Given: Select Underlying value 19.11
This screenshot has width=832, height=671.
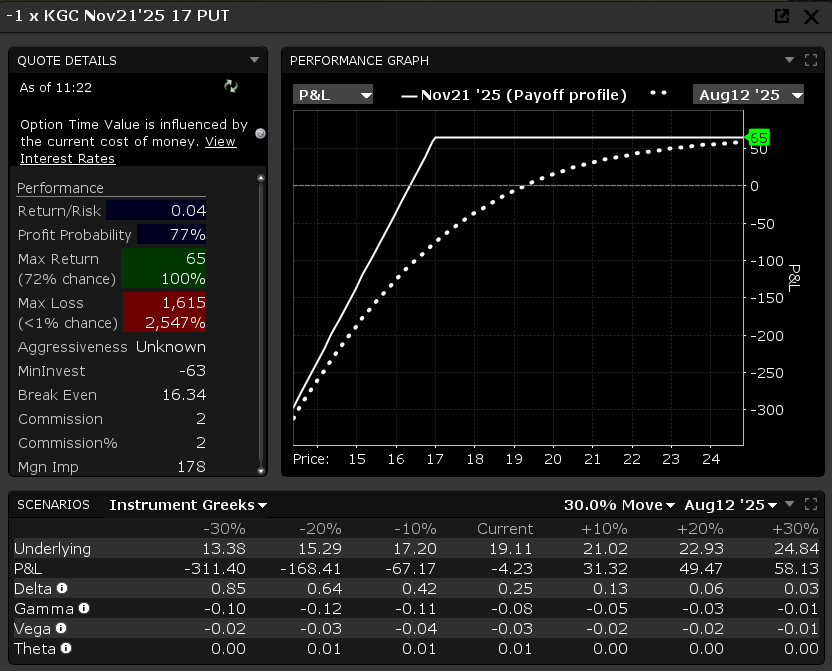Looking at the screenshot, I should pyautogui.click(x=510, y=548).
